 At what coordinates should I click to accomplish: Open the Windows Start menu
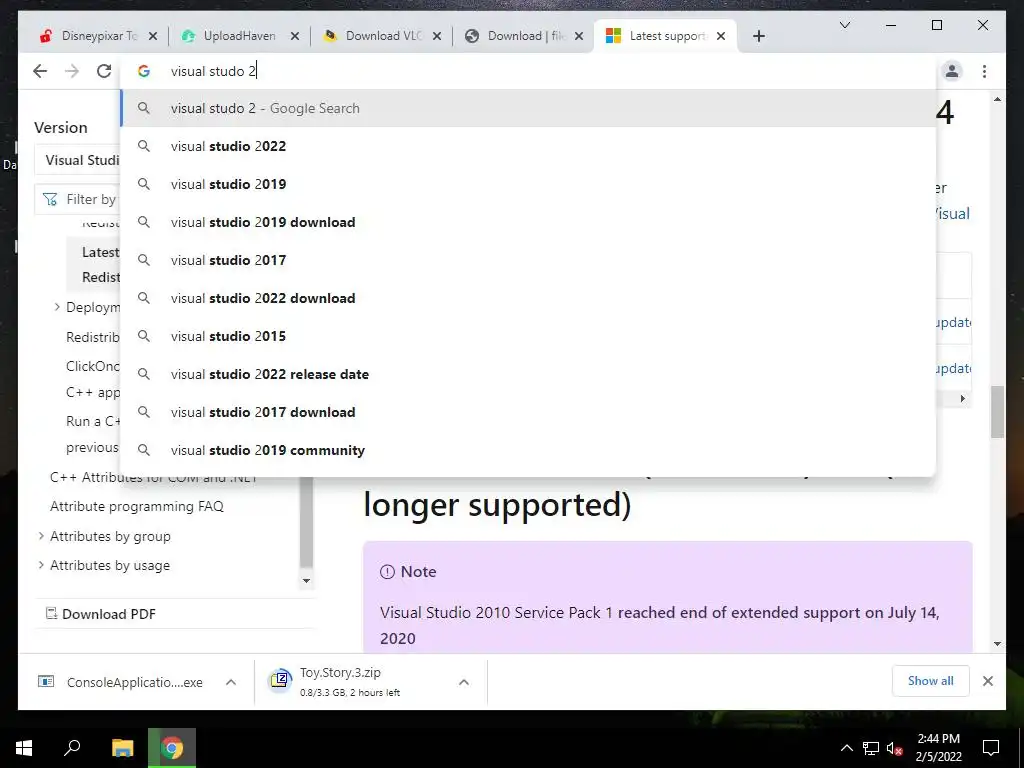click(x=24, y=748)
